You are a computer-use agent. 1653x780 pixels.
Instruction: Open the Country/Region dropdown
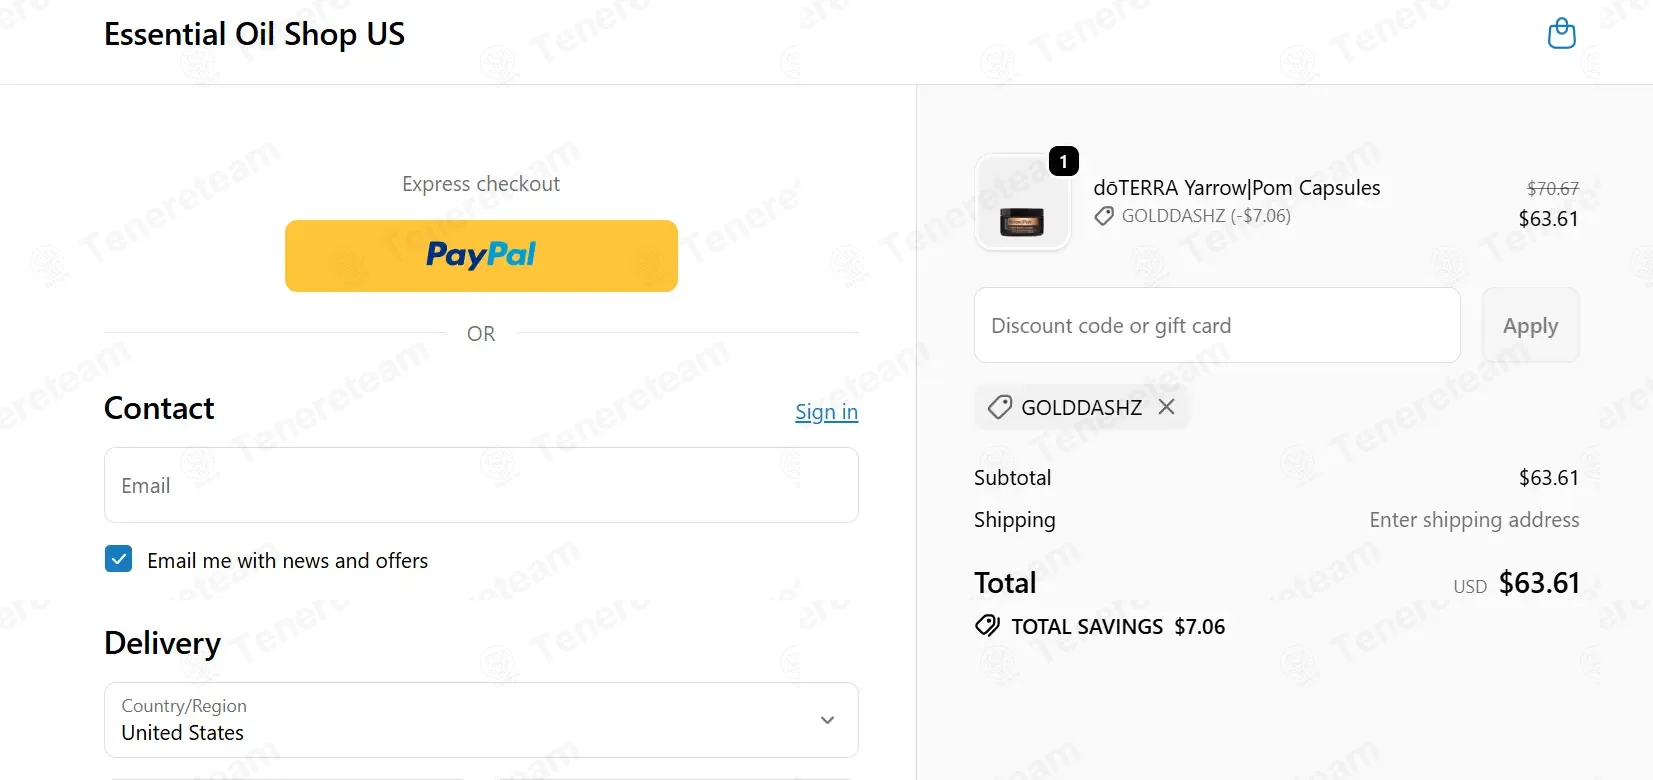click(x=480, y=720)
